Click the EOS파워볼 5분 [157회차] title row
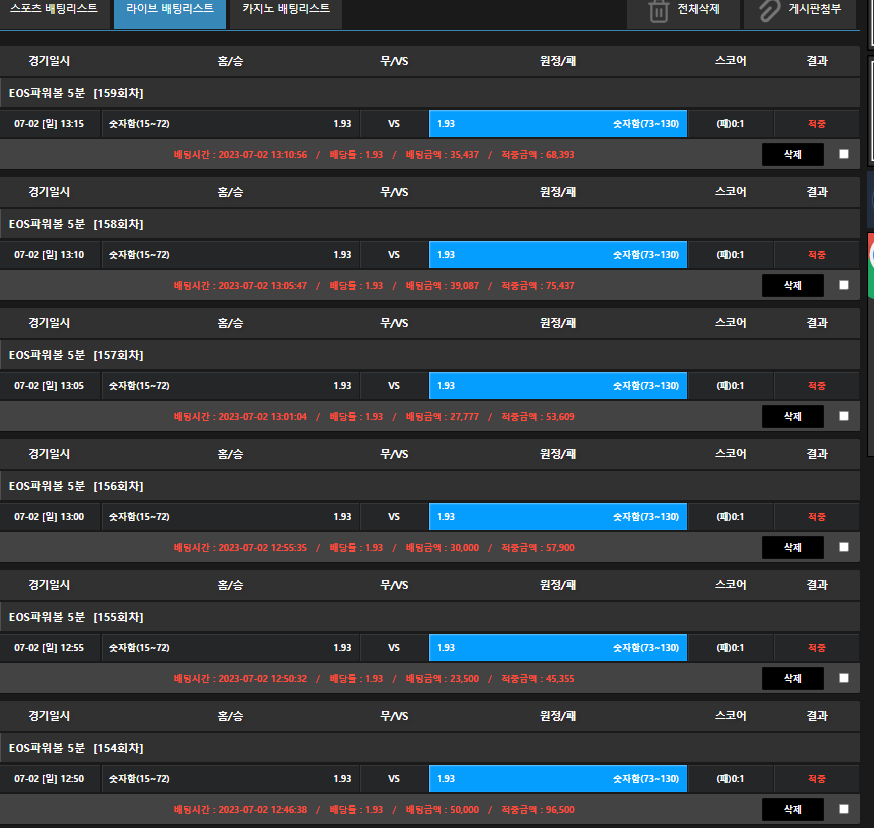874x828 pixels. (x=430, y=355)
